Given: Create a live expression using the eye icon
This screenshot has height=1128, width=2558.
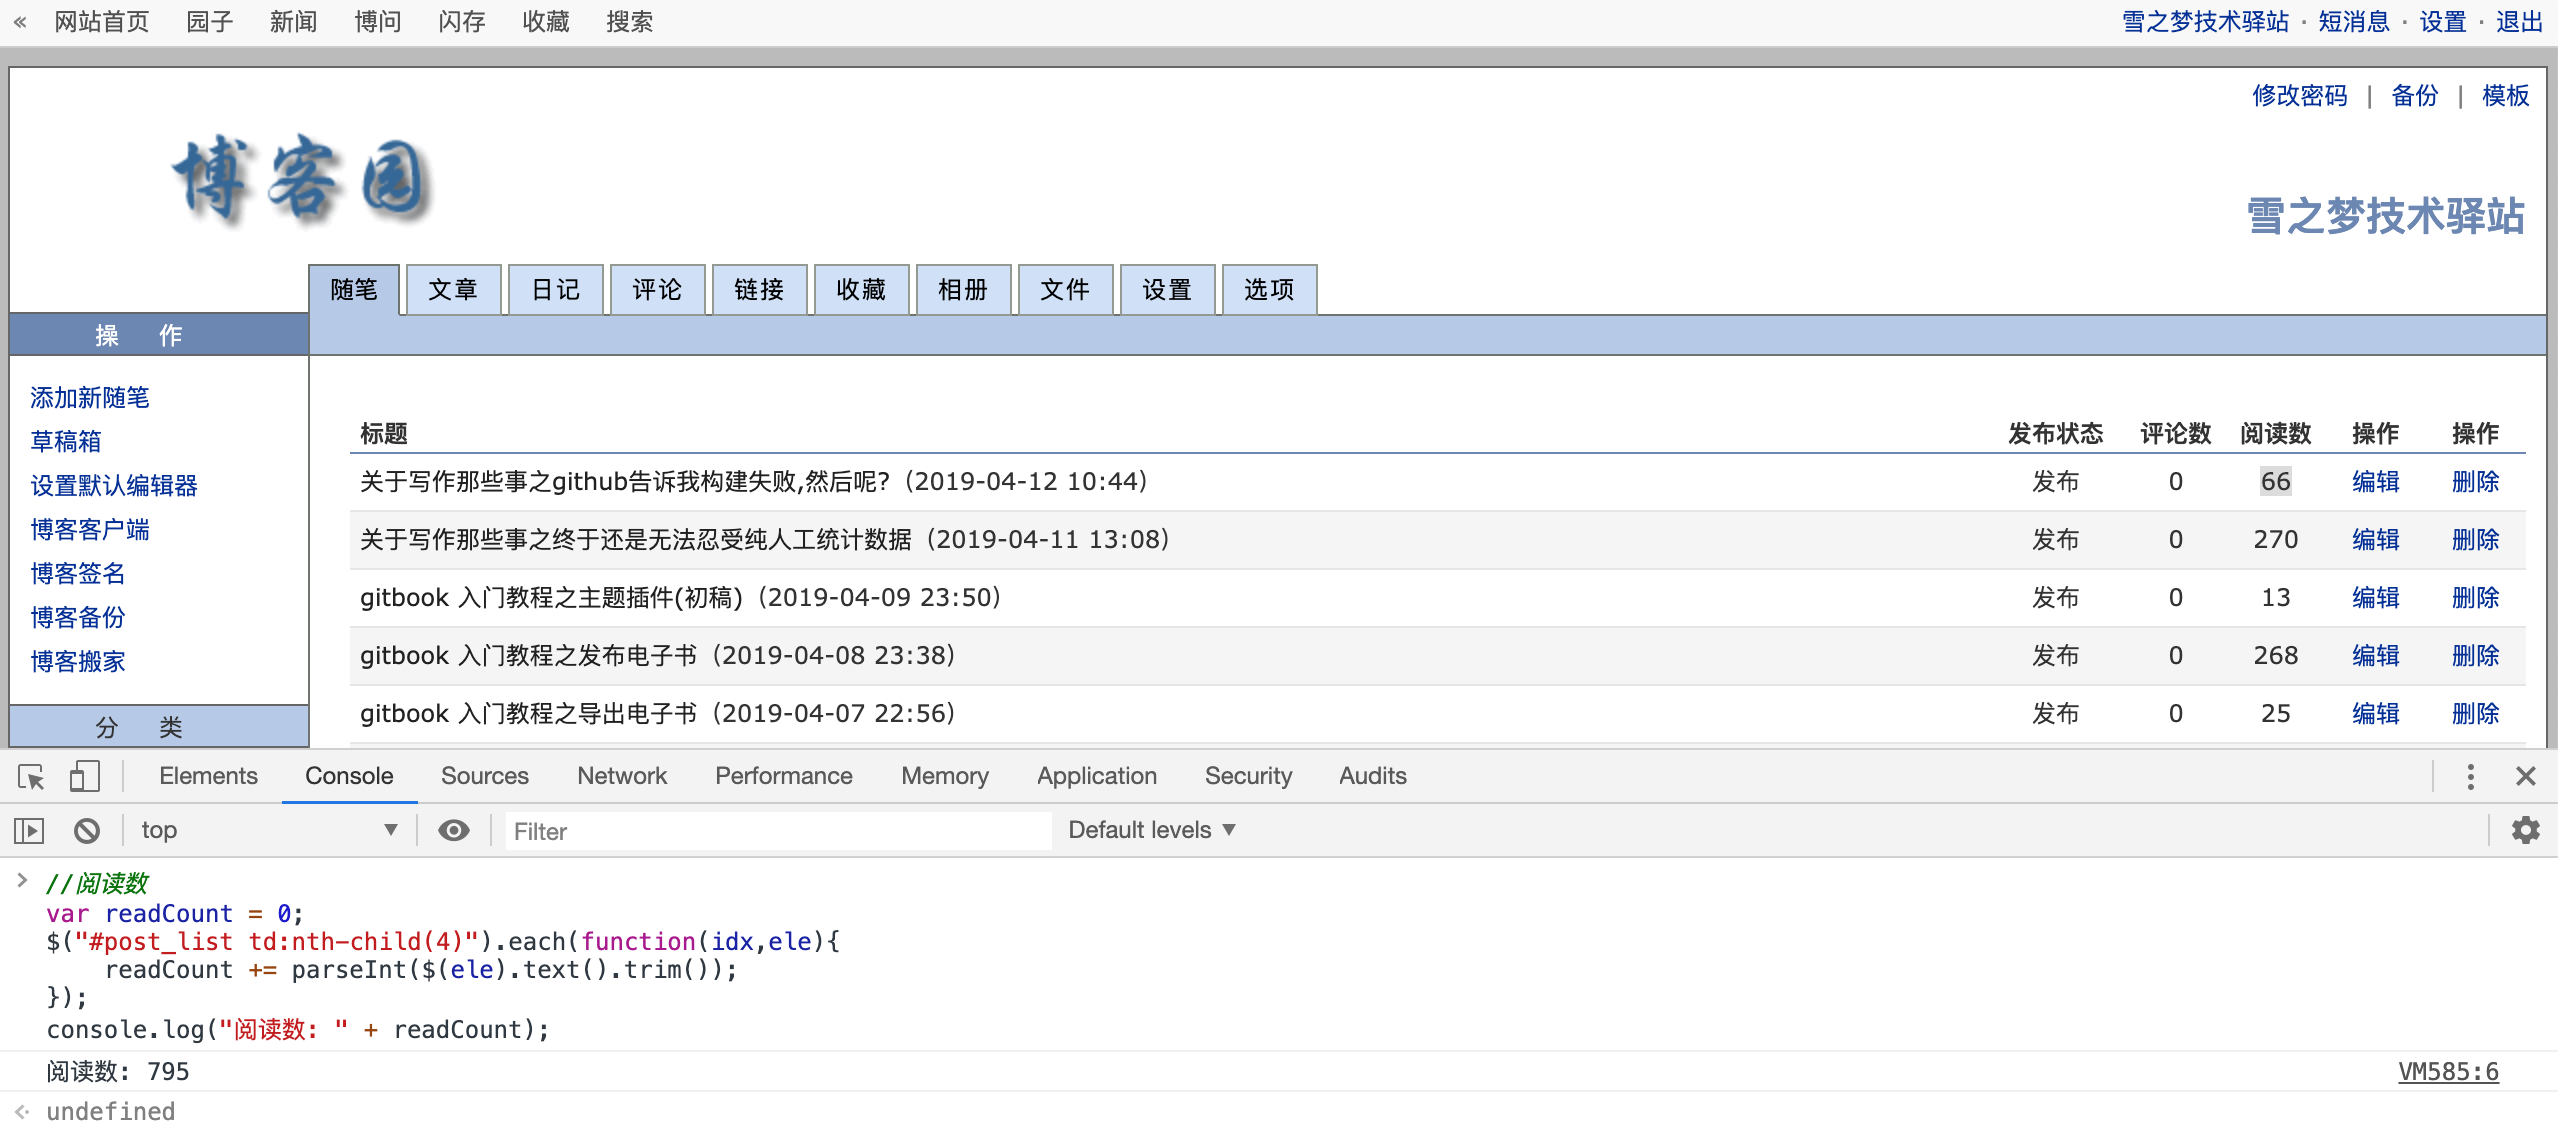Looking at the screenshot, I should [455, 830].
